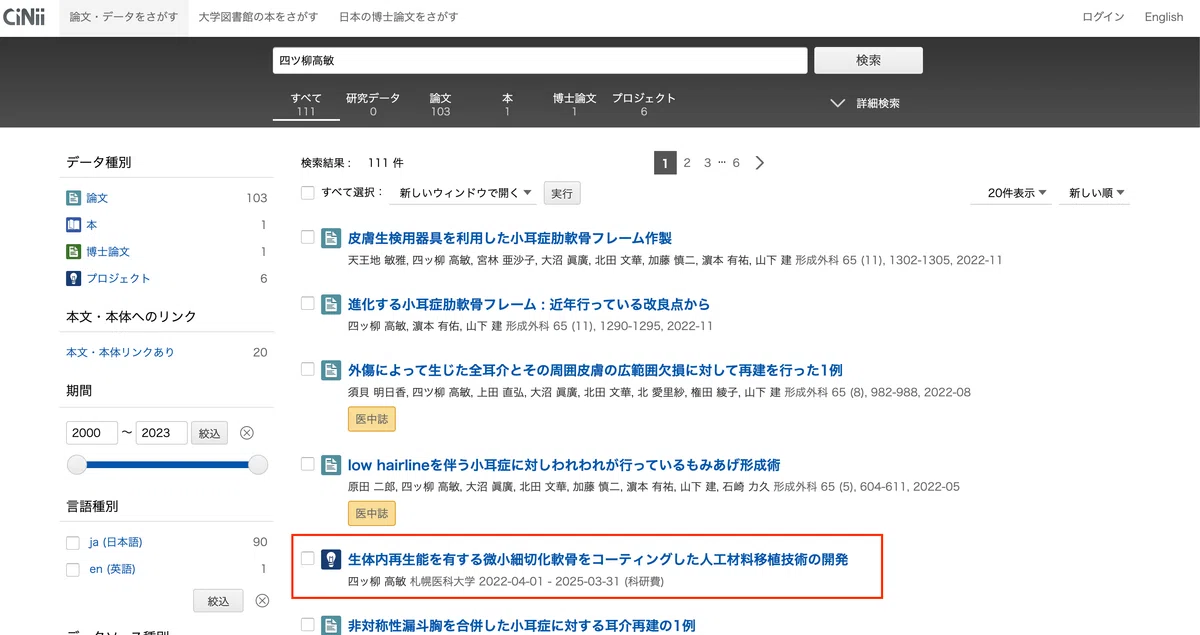Select the 本 tab under search box
1200x635 pixels.
tap(507, 104)
